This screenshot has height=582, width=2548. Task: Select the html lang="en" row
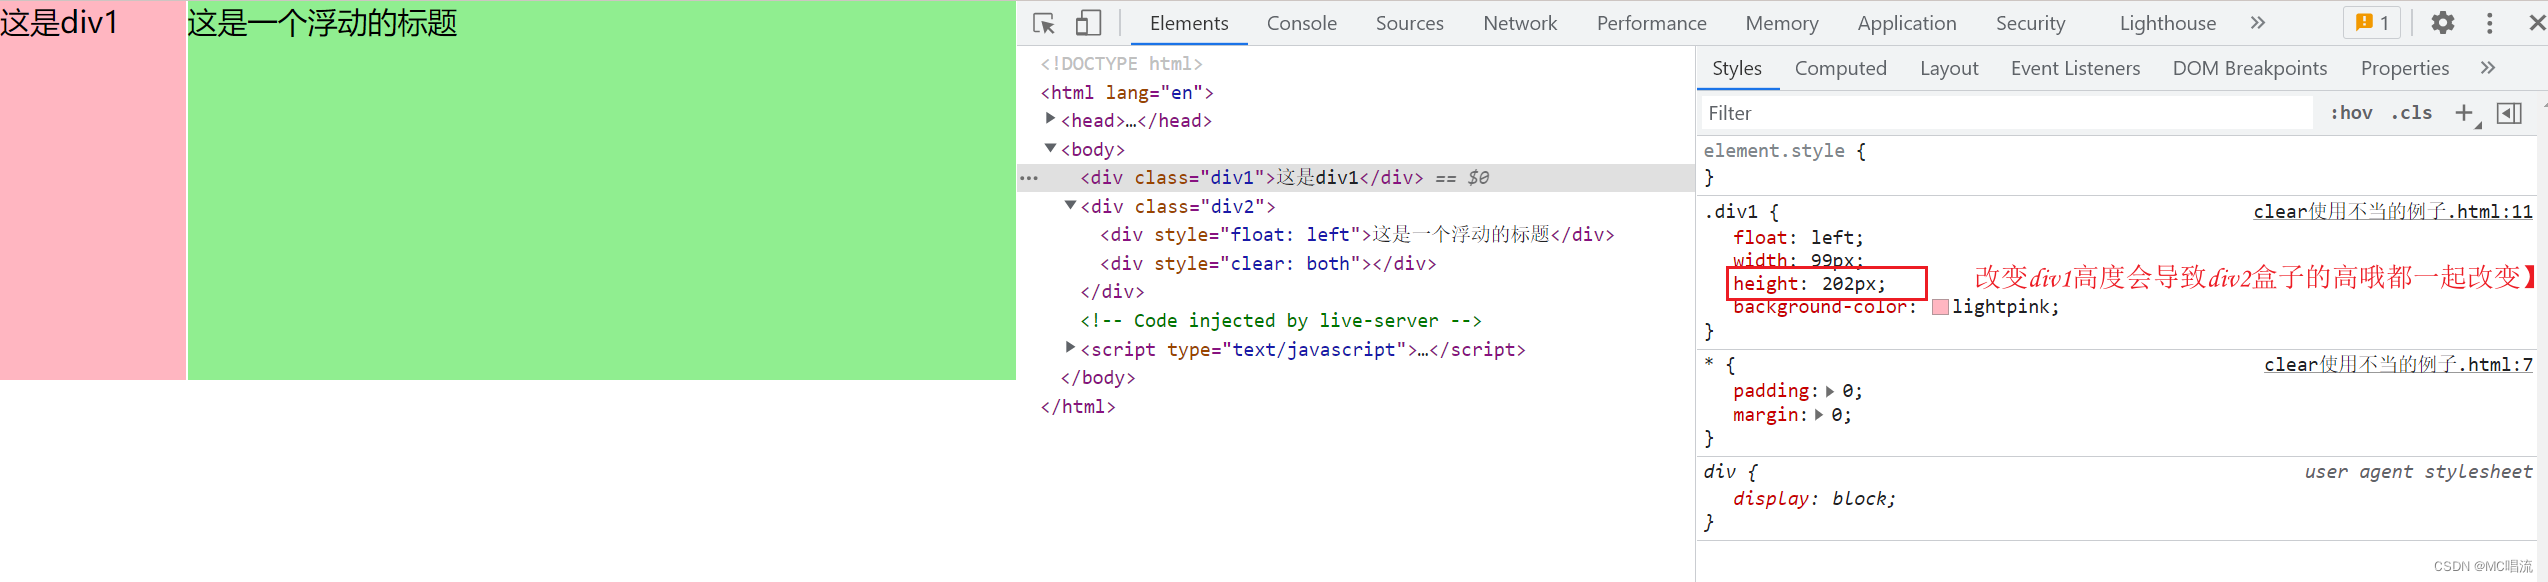[1127, 92]
